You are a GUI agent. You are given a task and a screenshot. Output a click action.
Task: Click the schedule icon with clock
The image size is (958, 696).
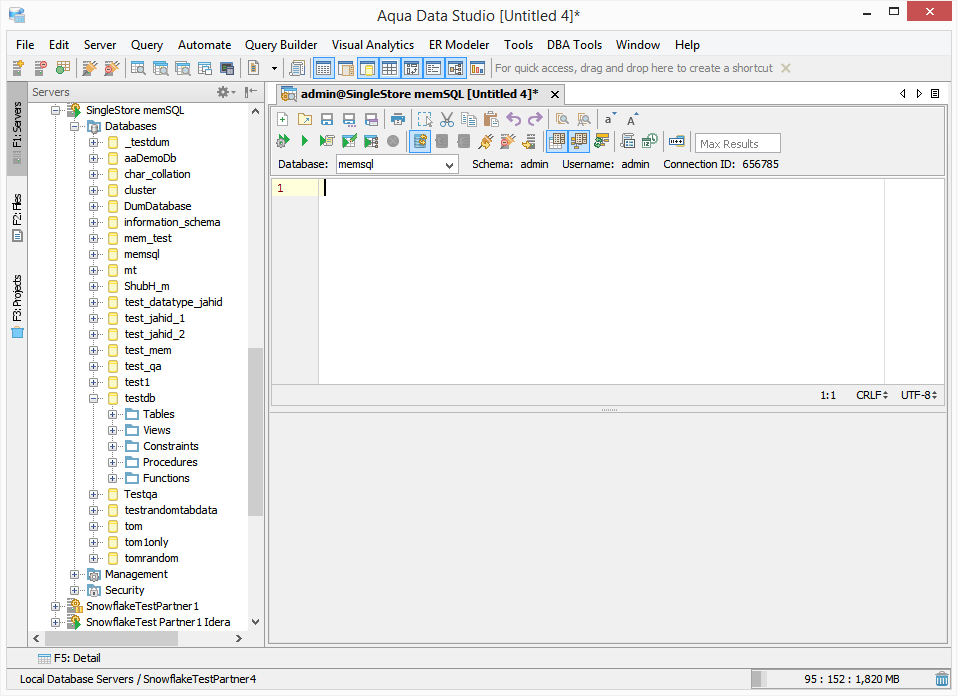(x=649, y=142)
